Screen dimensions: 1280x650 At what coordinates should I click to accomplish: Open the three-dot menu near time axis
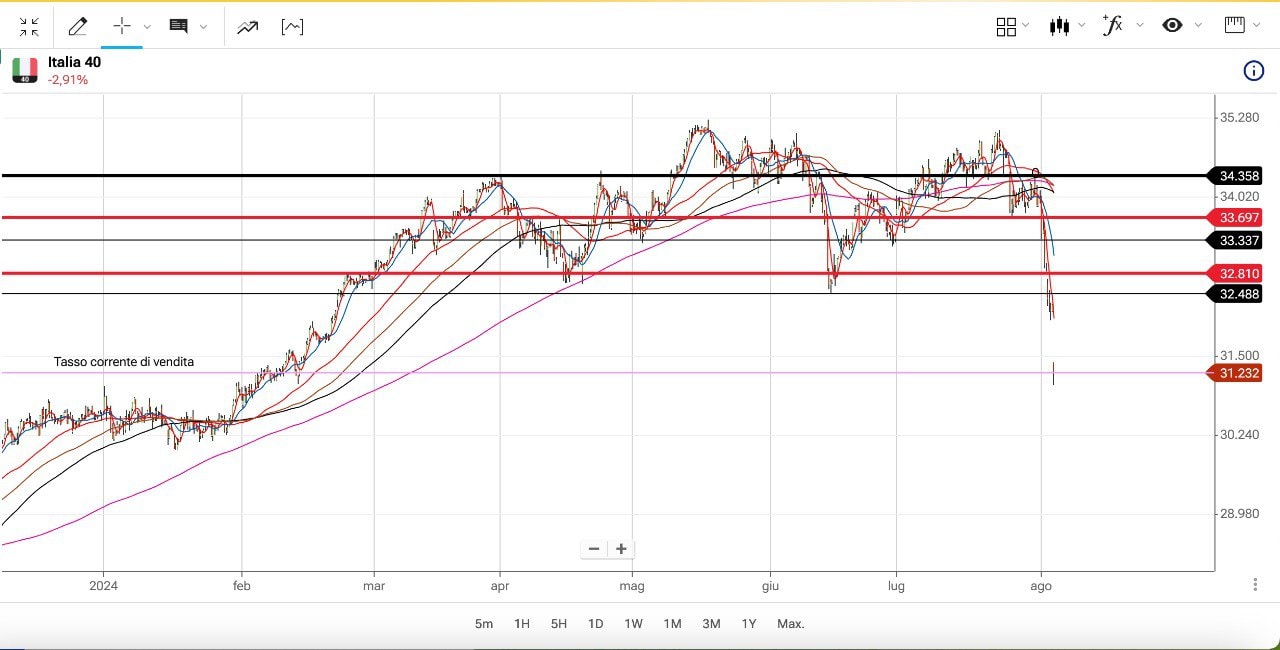(x=1255, y=585)
